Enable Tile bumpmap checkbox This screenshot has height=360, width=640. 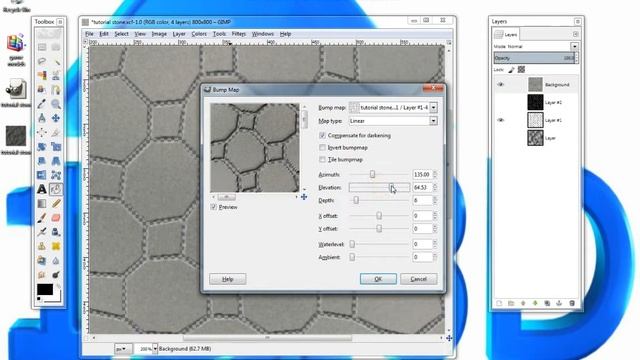pyautogui.click(x=322, y=159)
